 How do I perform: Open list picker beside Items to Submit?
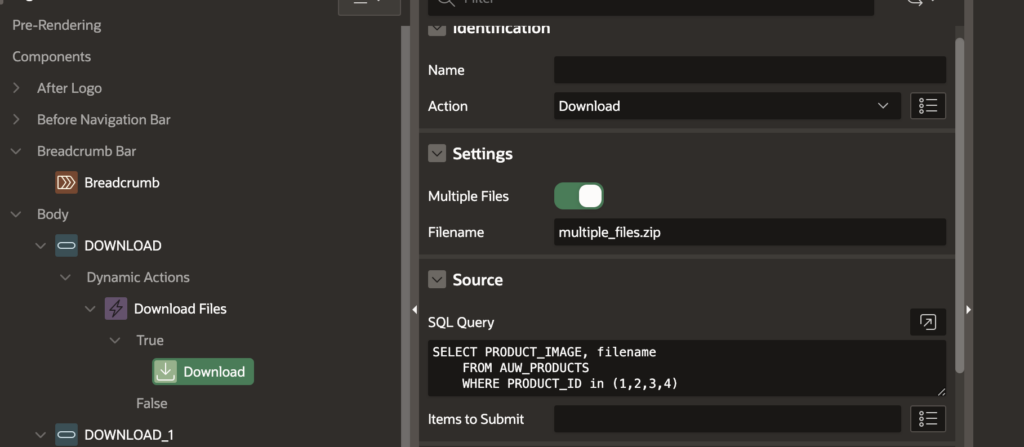coord(927,419)
